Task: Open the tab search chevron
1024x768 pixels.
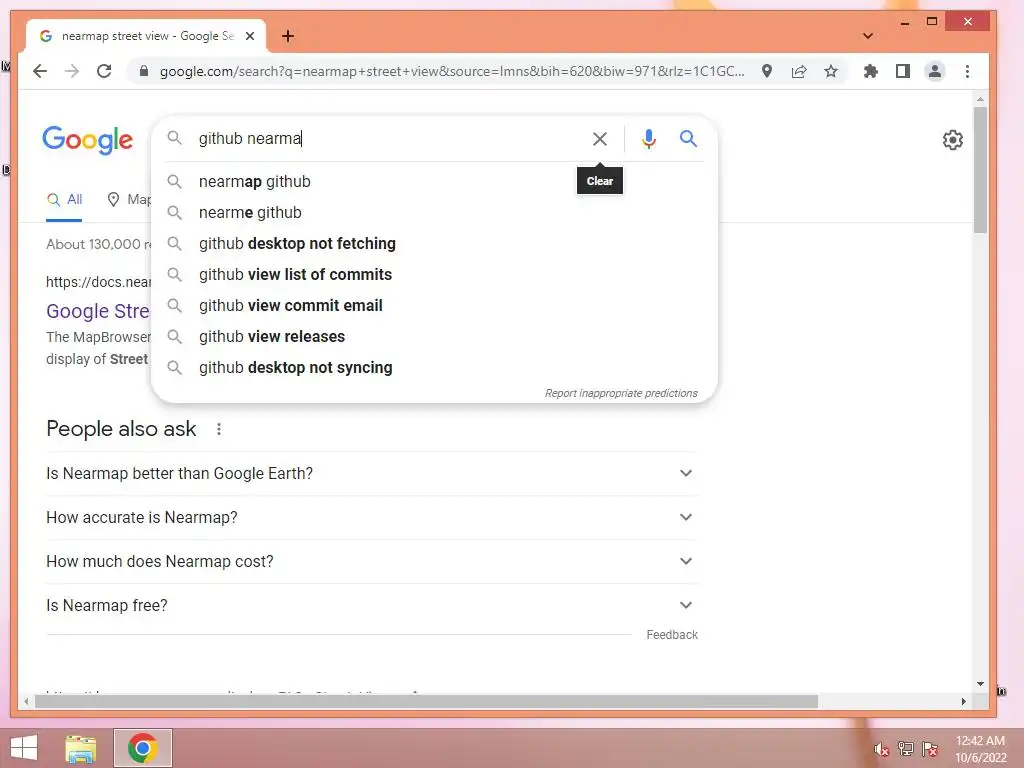Action: click(868, 36)
